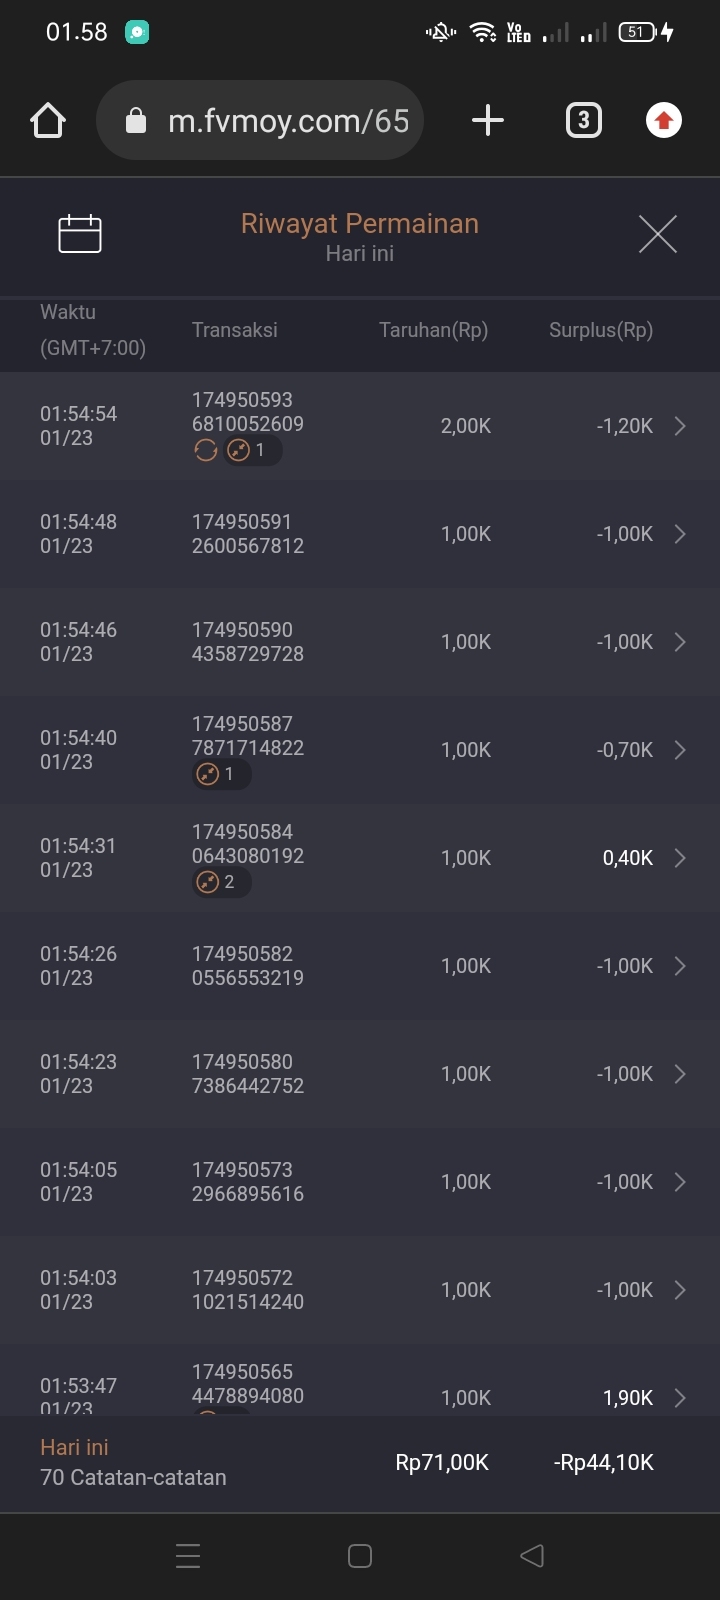The height and width of the screenshot is (1600, 720).
Task: Tap the free-spin badge in the 01:54:40 row
Action: coord(220,774)
